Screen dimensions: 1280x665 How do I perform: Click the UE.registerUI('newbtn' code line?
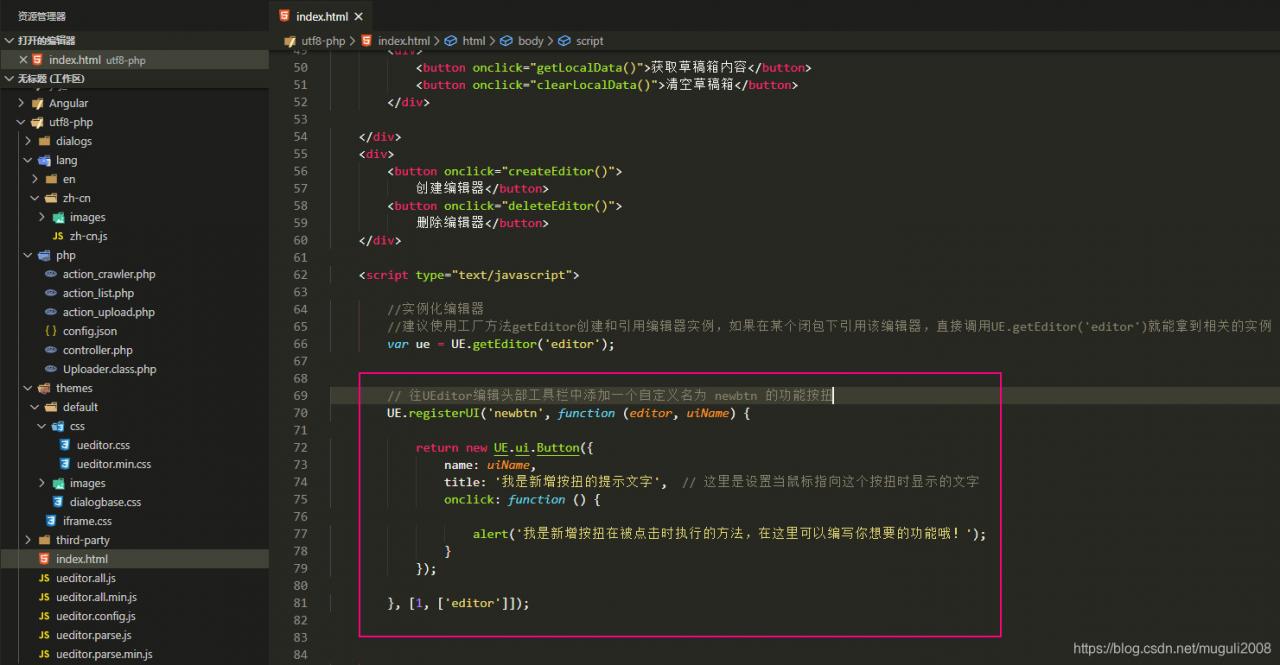pyautogui.click(x=568, y=413)
